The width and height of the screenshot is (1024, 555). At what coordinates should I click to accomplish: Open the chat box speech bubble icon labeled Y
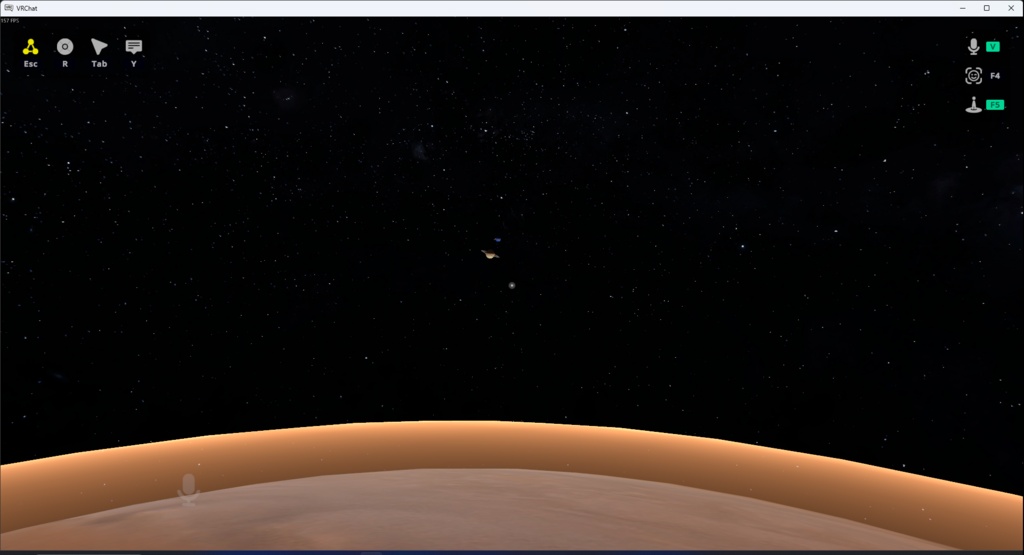click(x=134, y=47)
